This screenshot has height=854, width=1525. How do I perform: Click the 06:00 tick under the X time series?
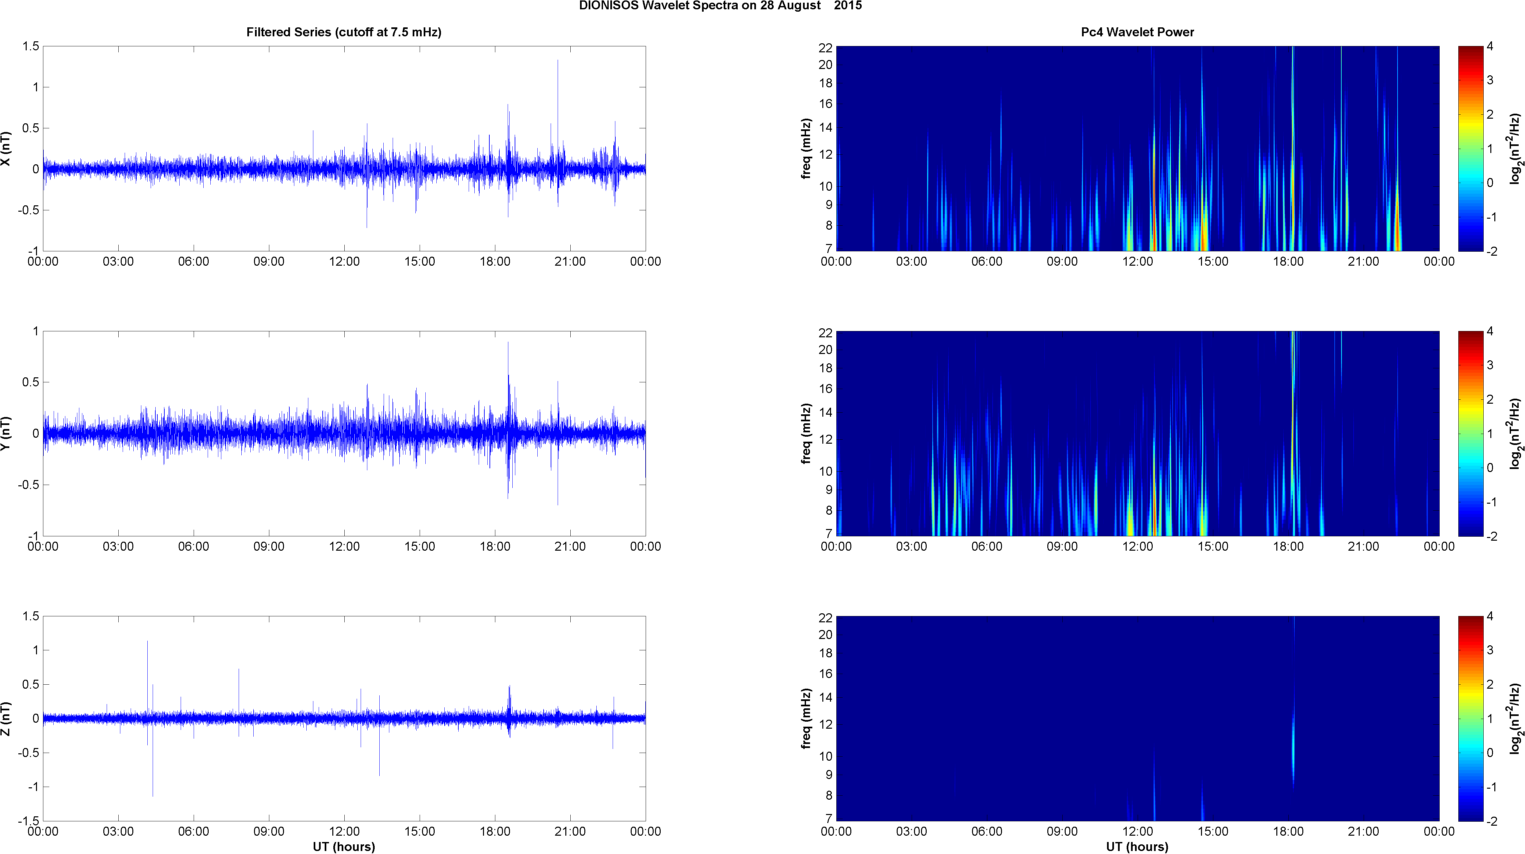[x=193, y=262]
